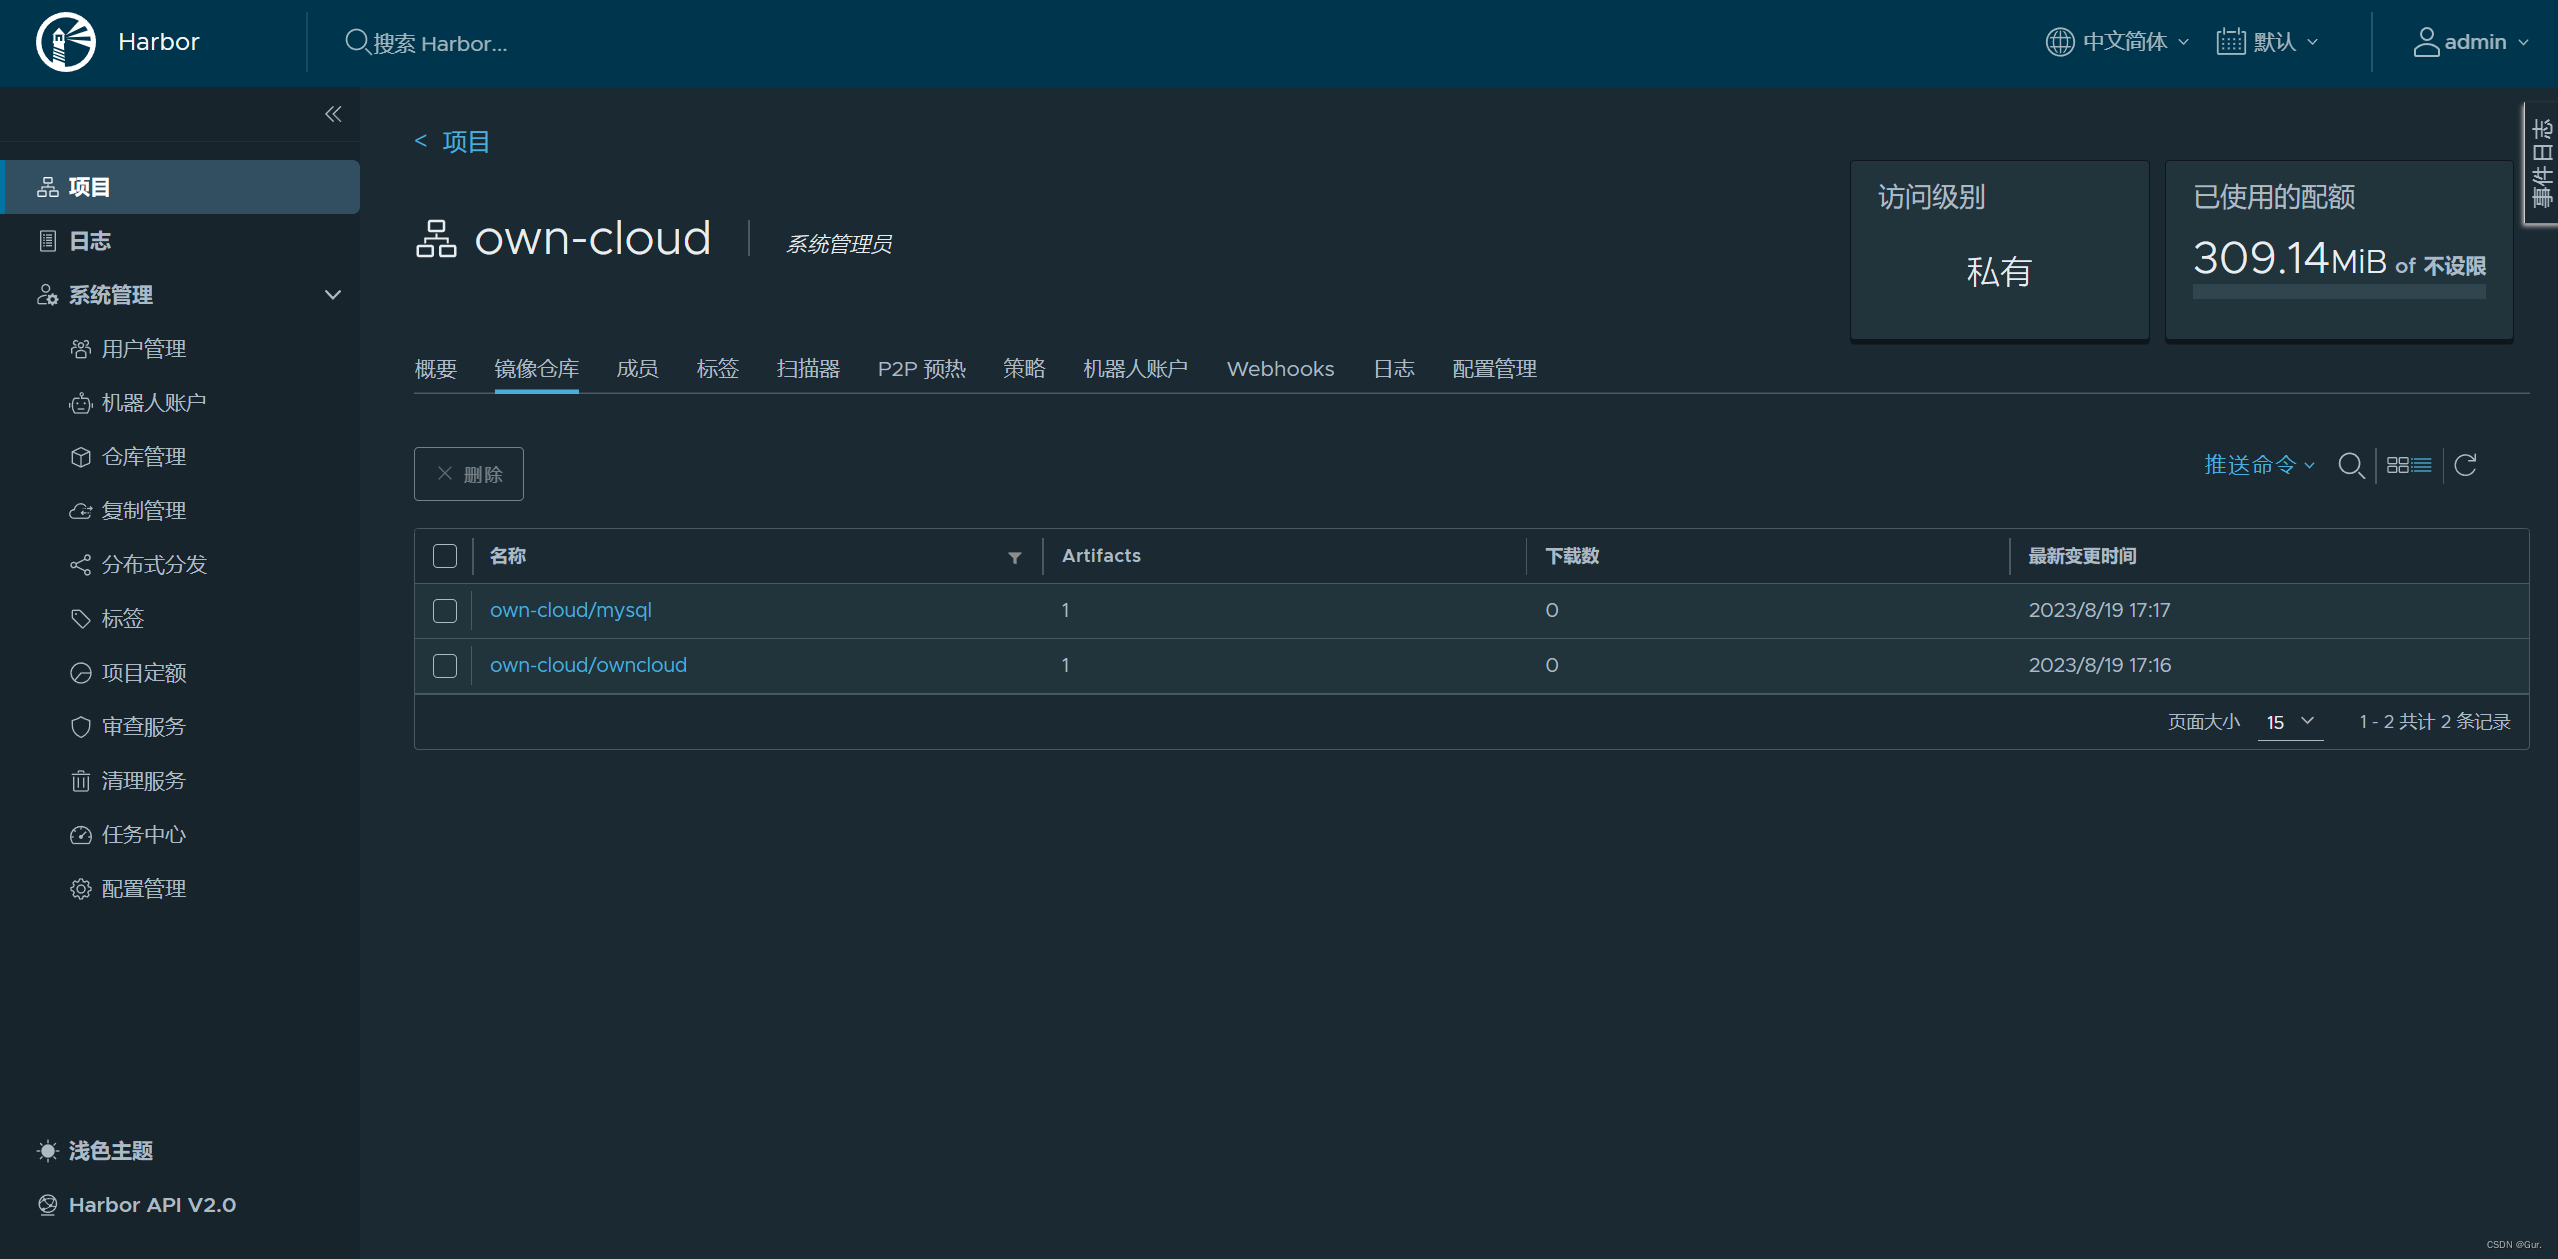Click the 机器人账户 robot icon in sidebar
The width and height of the screenshot is (2558, 1259).
pos(80,403)
